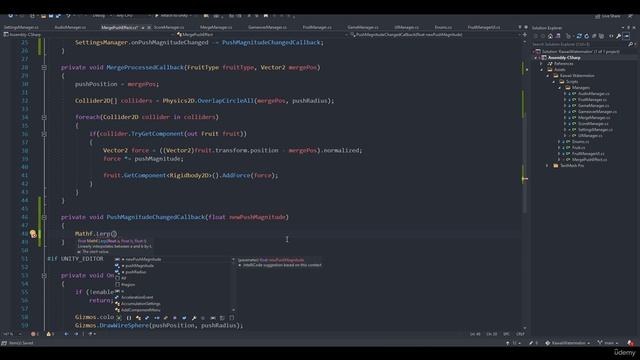Open the Solution Explorer home icon

coord(550,36)
